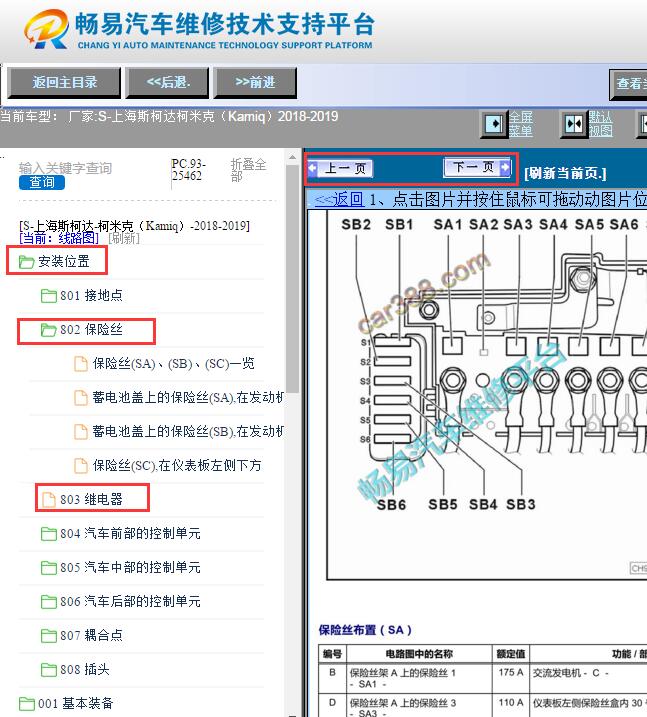Screen dimensions: 647x717
Task: Click the 编号 column header
Action: pyautogui.click(x=332, y=654)
